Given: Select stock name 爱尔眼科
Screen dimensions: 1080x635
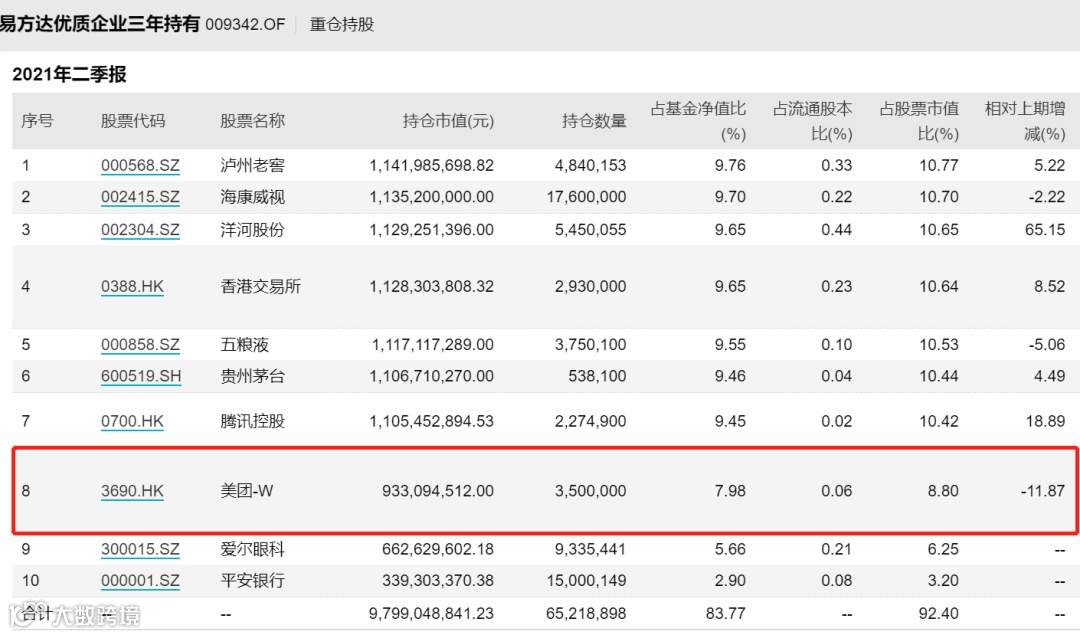Looking at the screenshot, I should [252, 549].
